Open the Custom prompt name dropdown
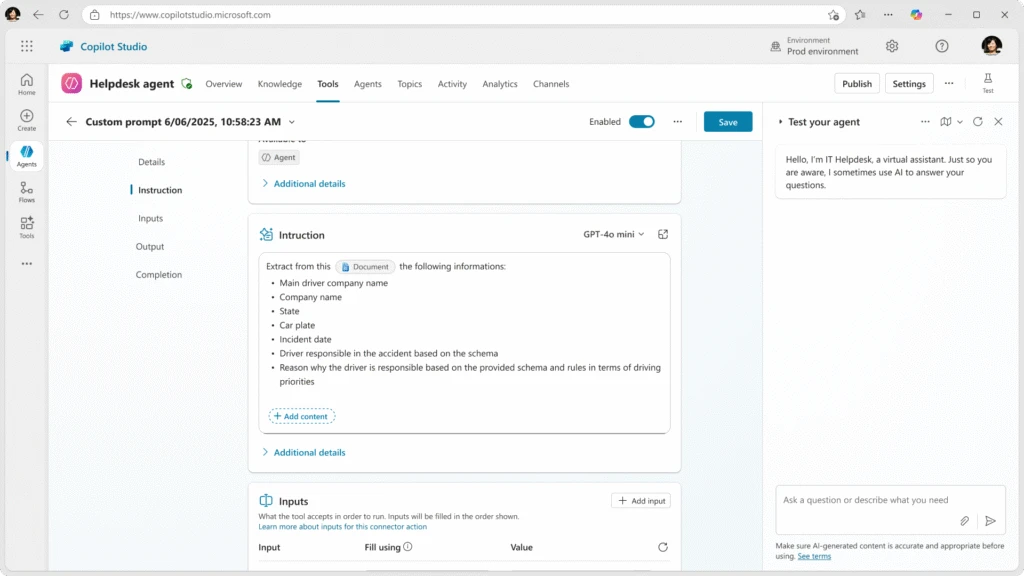Screen dimensions: 1024x576 click(290, 121)
